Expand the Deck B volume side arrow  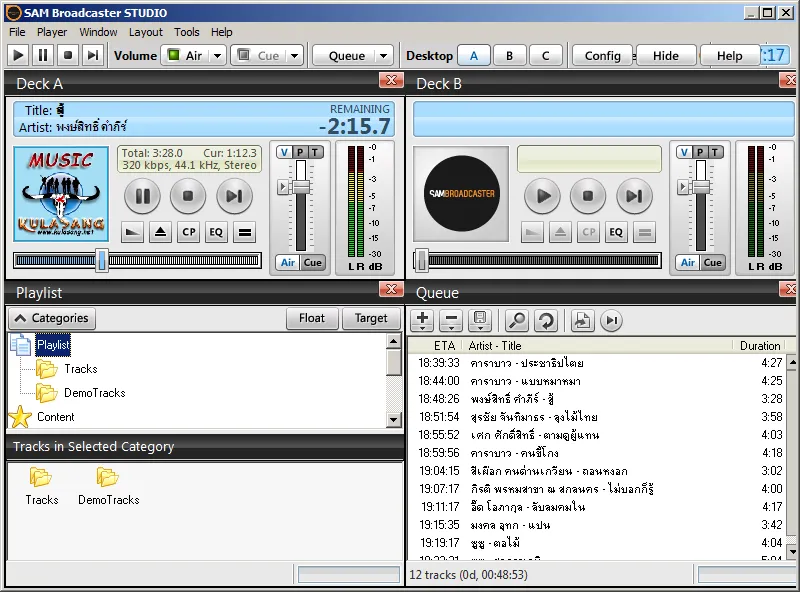[683, 187]
